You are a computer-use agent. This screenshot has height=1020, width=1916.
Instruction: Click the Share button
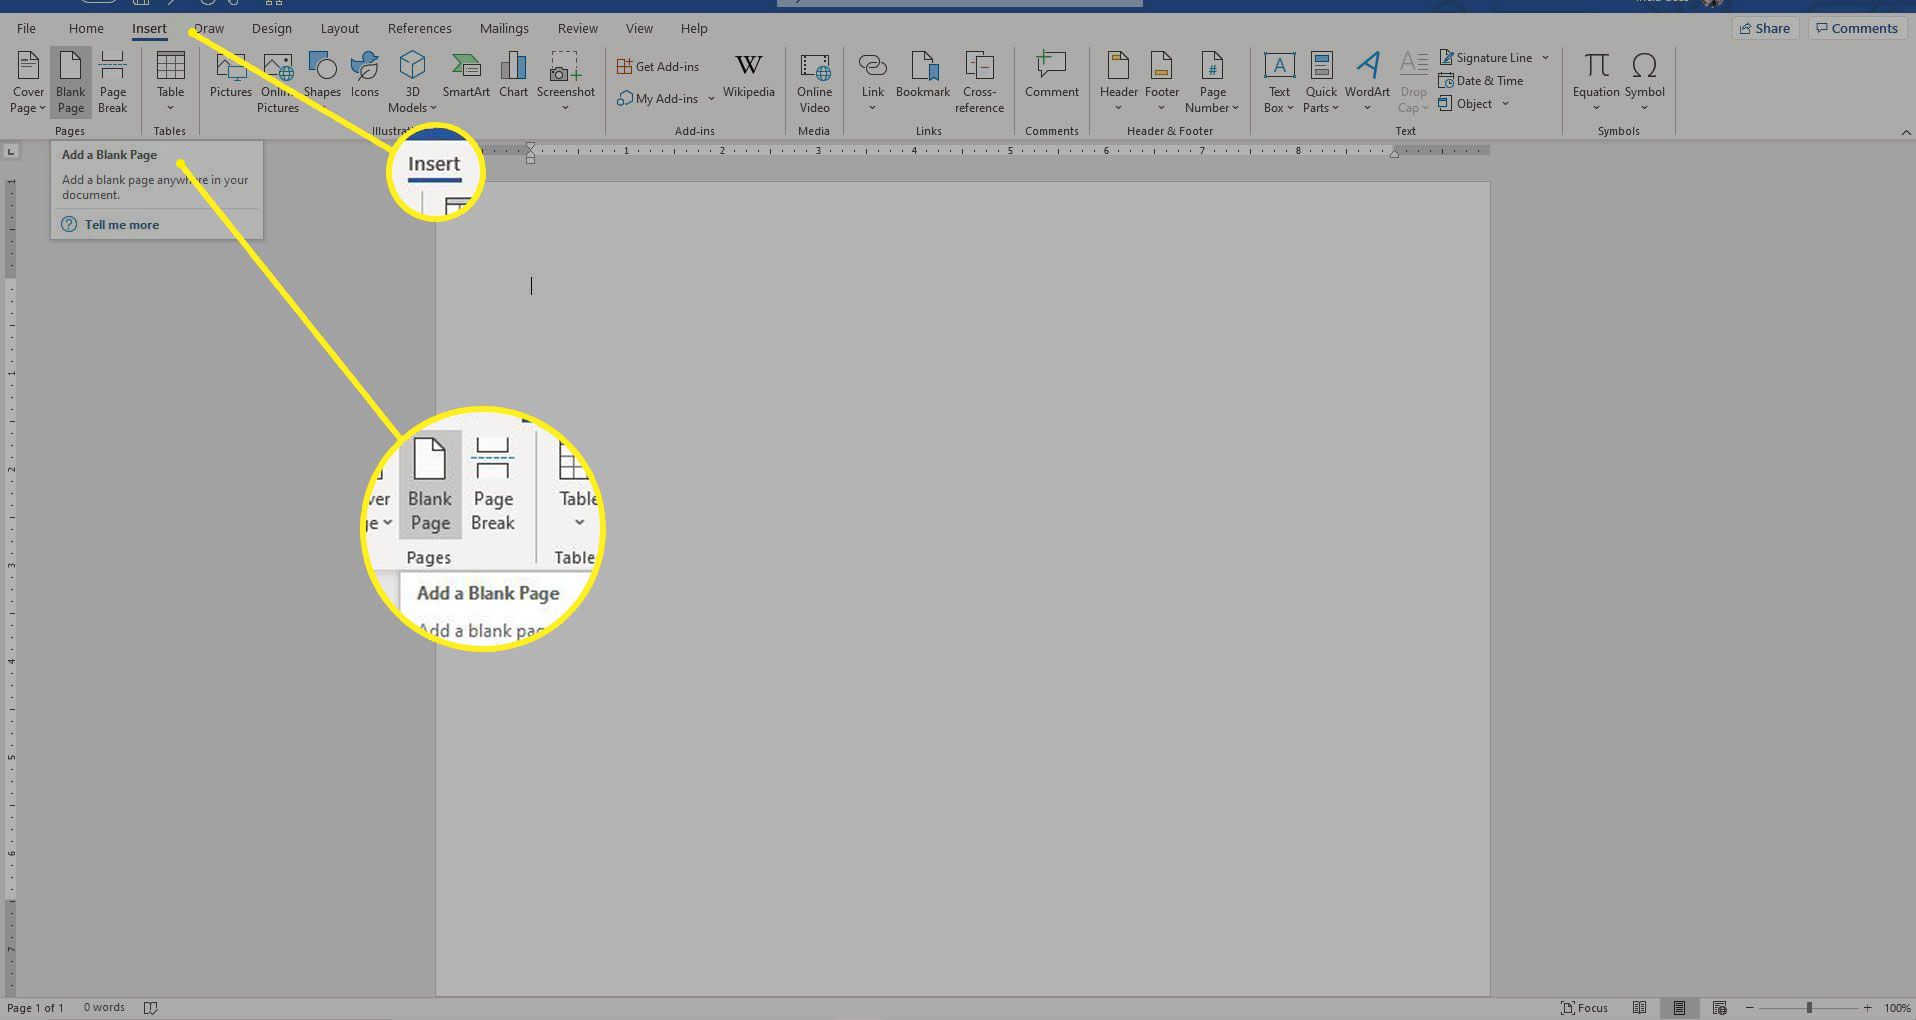[1765, 28]
